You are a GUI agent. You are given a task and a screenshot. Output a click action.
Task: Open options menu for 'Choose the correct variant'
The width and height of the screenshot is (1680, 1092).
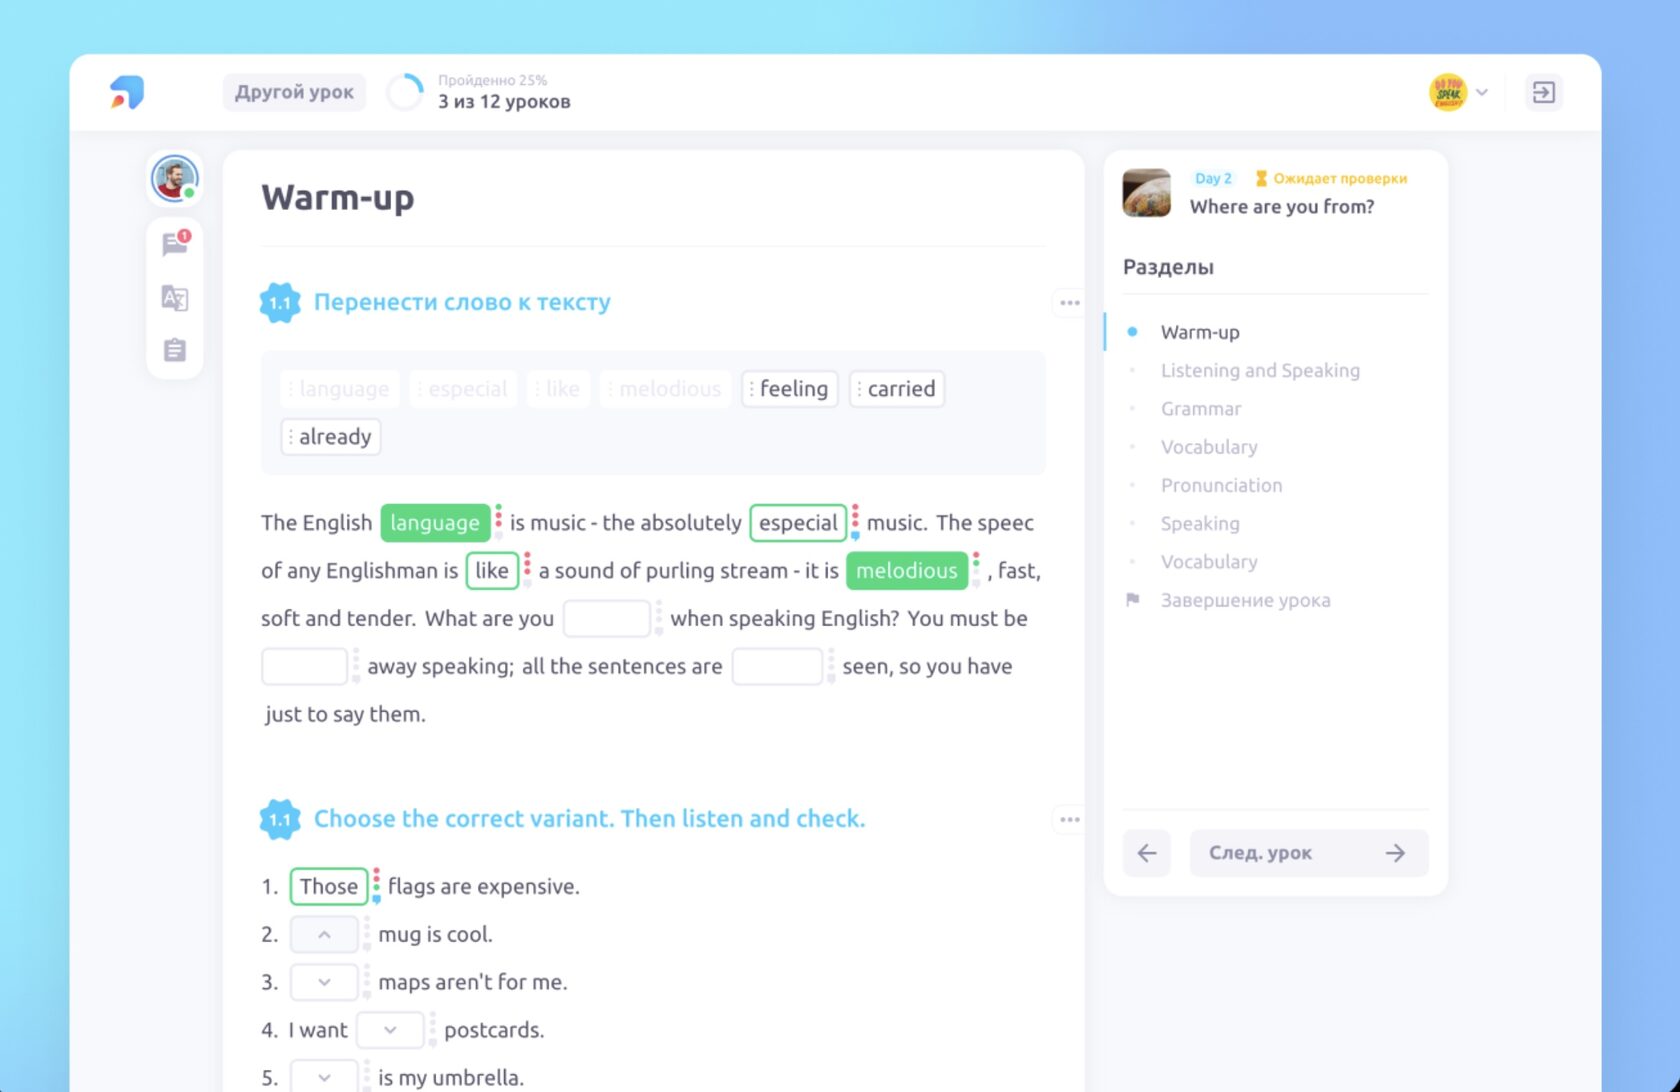[x=1069, y=819]
